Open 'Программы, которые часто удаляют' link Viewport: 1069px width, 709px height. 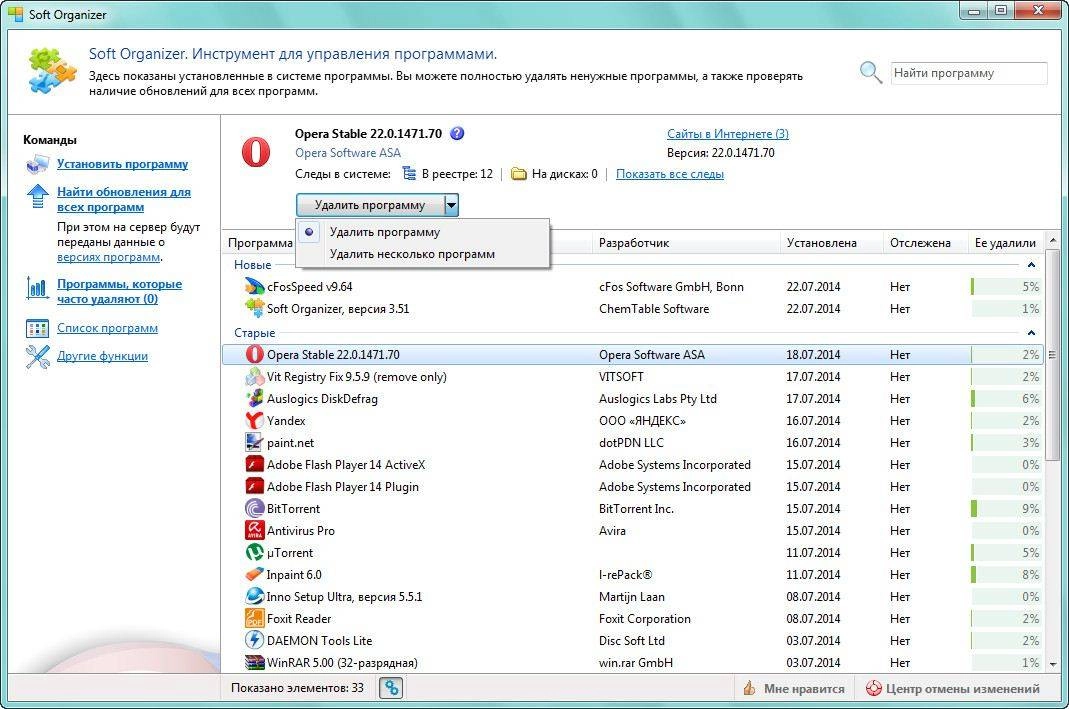[119, 291]
